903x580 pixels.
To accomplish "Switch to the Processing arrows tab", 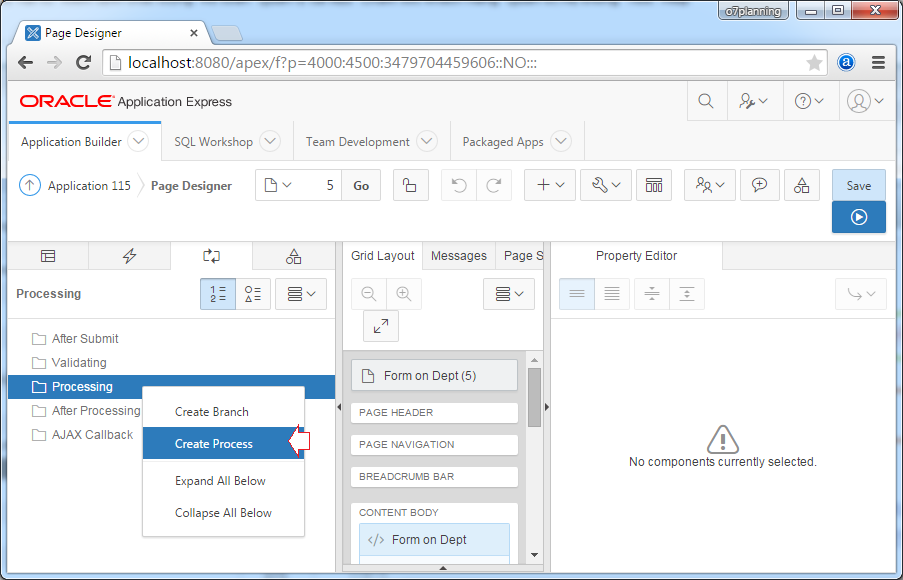I will [x=211, y=256].
